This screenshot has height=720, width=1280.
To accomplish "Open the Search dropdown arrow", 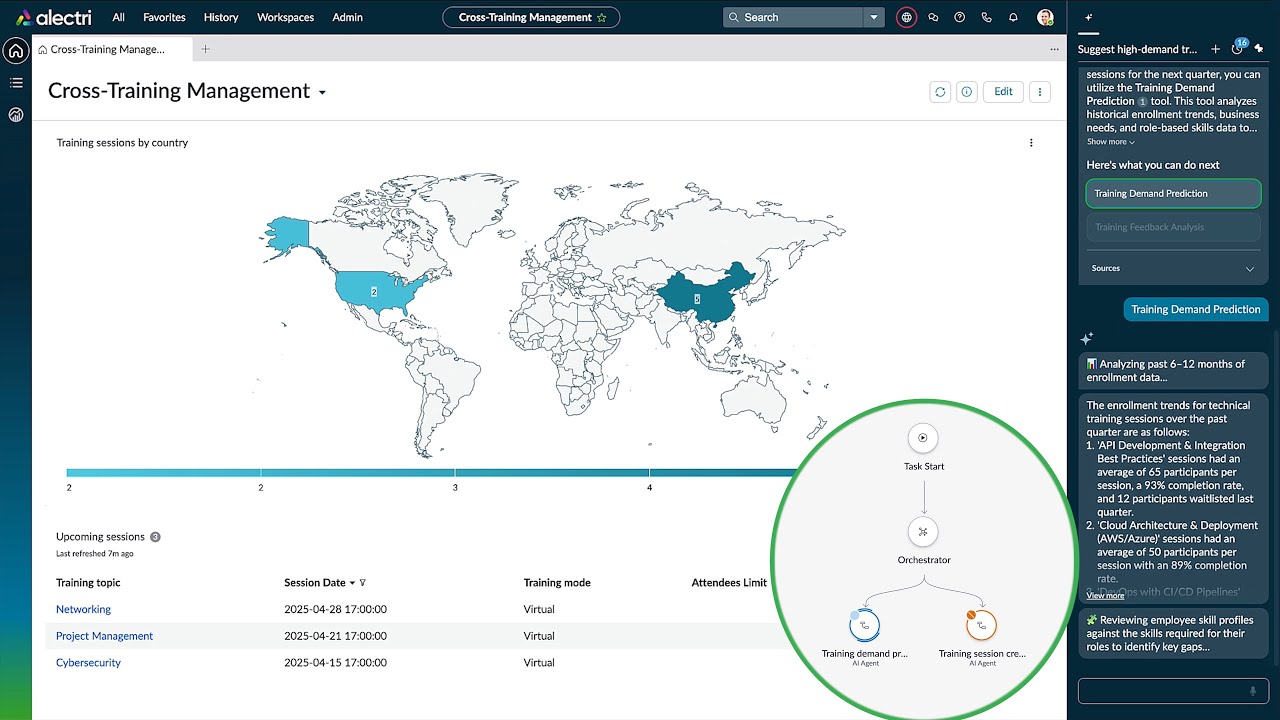I will pos(875,17).
